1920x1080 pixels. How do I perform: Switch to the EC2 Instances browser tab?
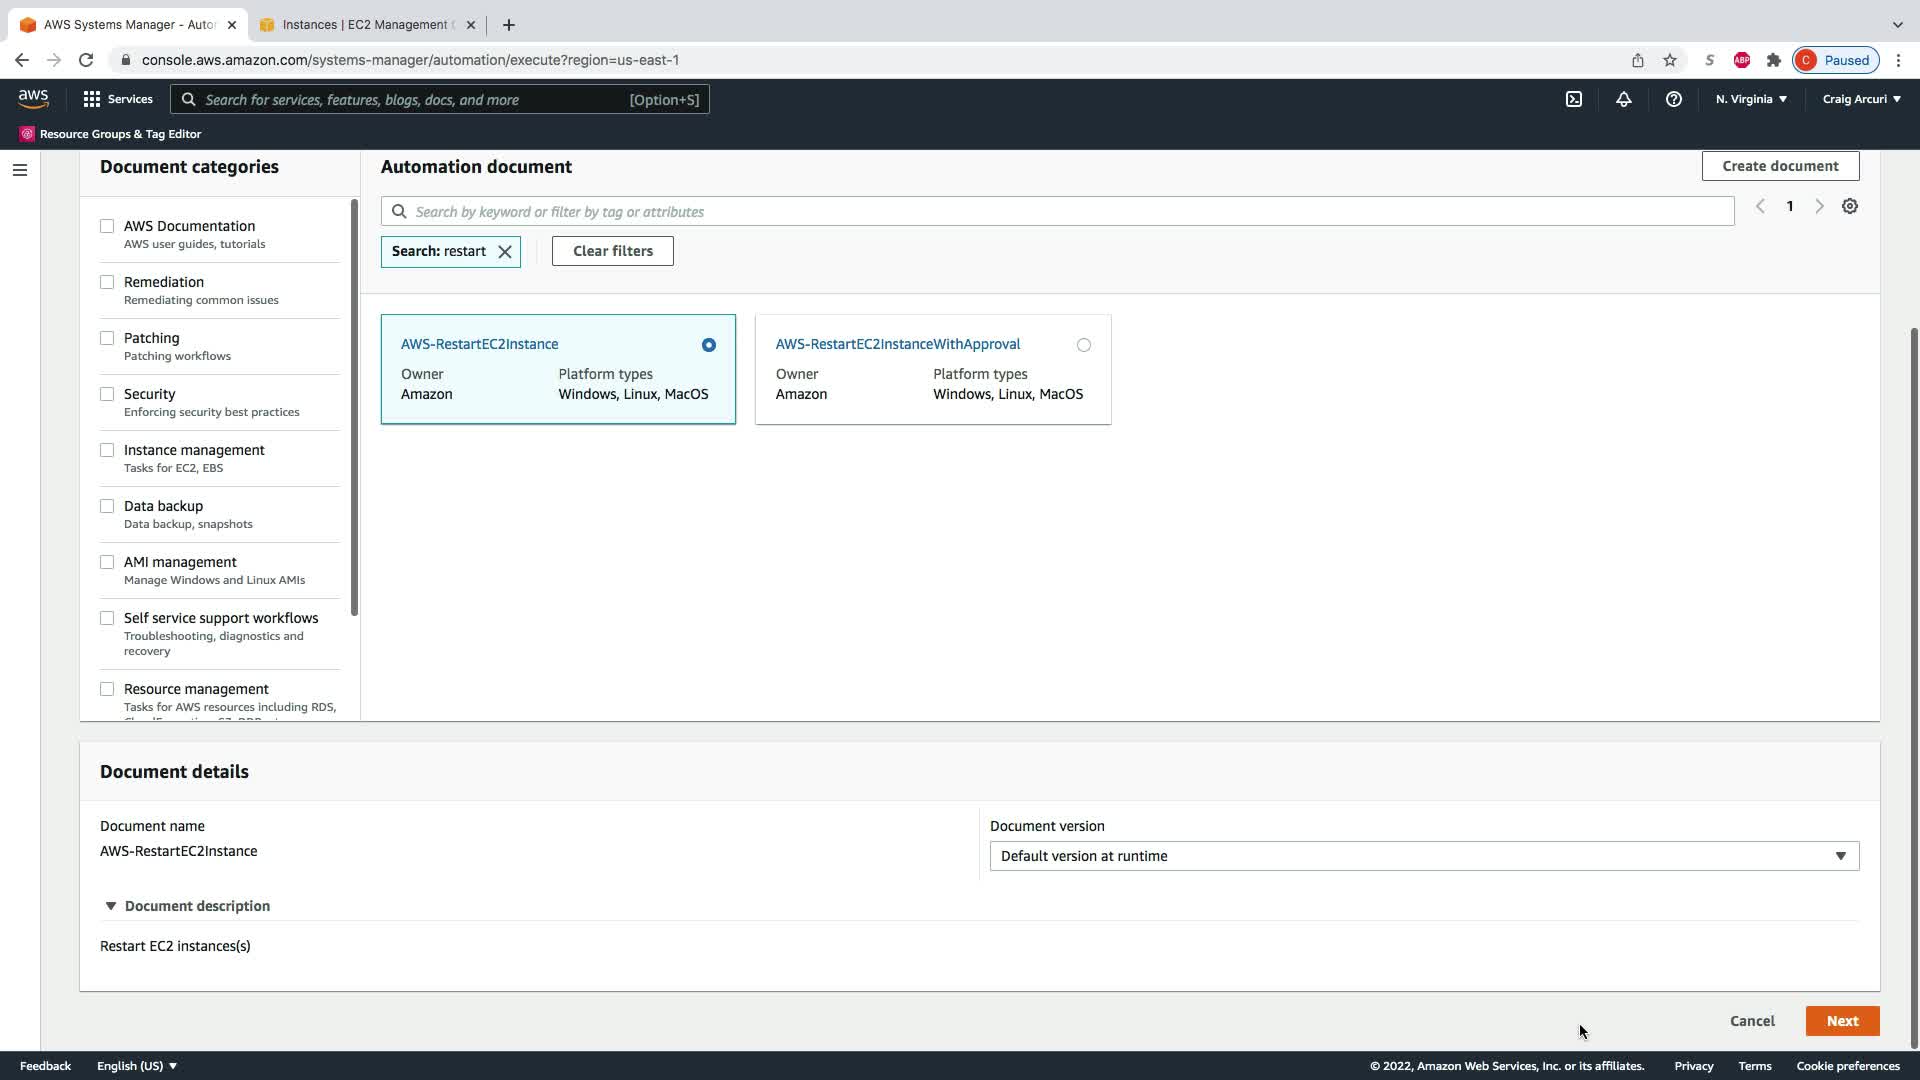[365, 25]
